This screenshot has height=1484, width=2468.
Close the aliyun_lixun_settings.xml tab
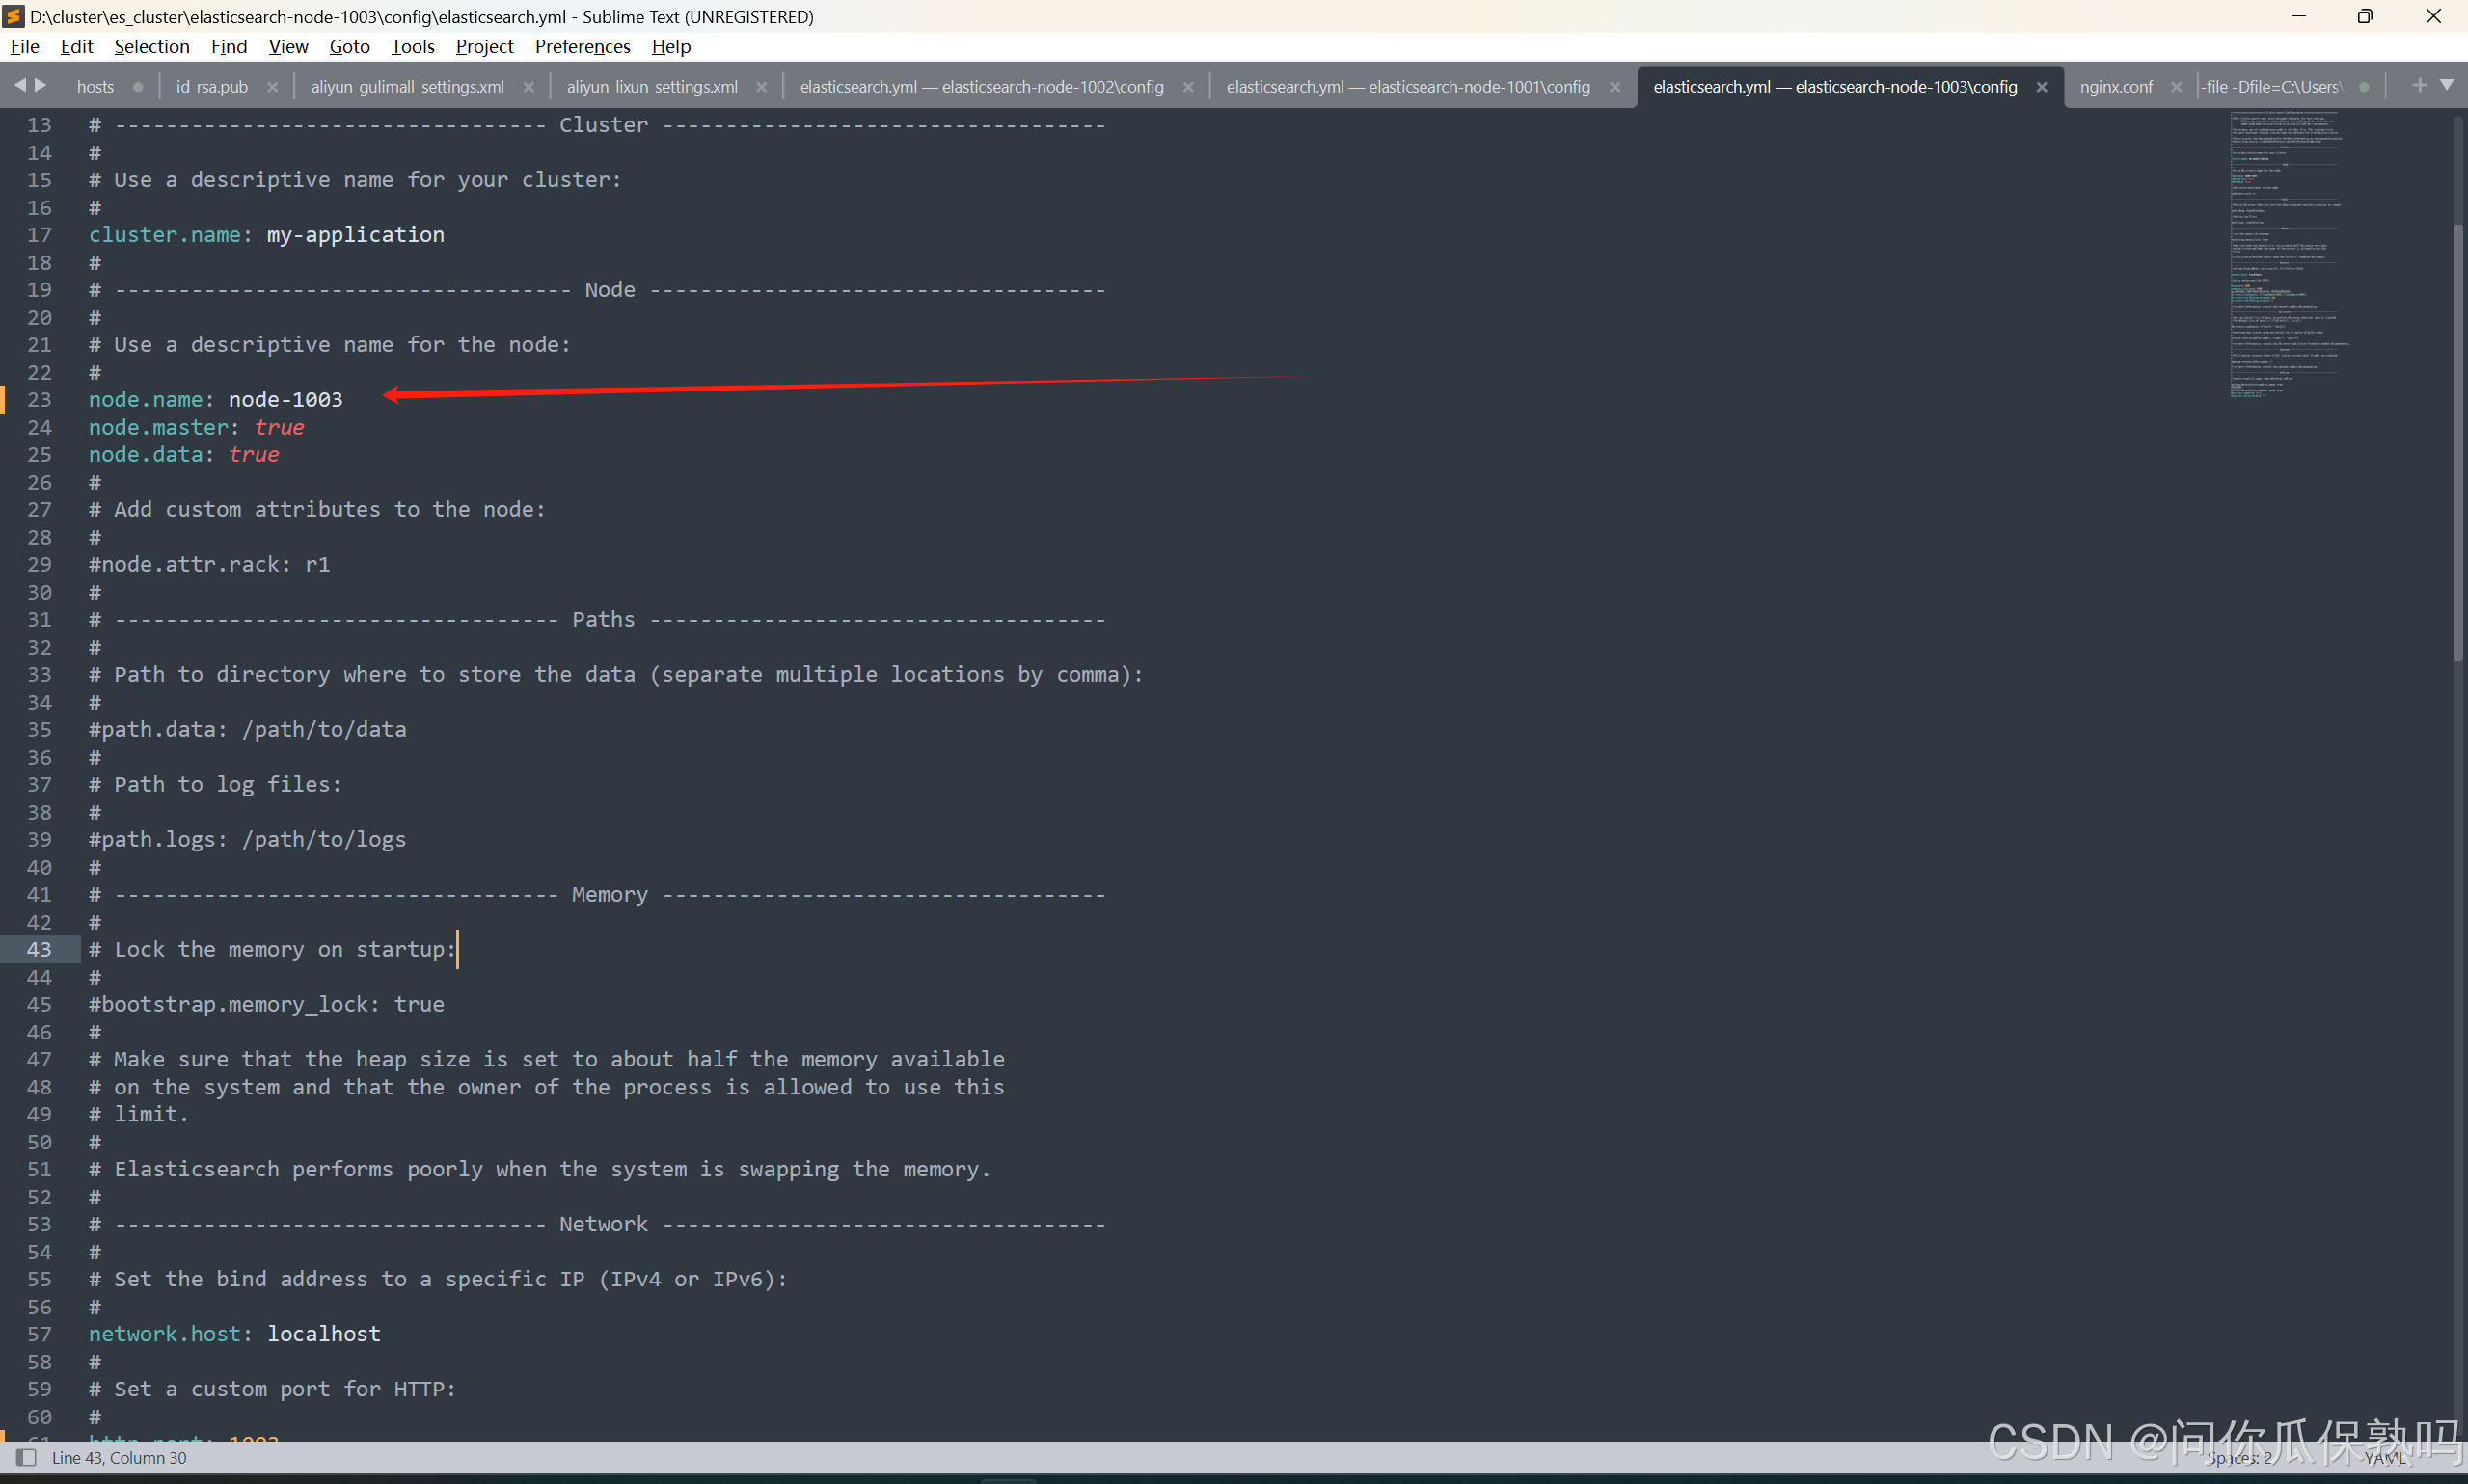(x=762, y=87)
